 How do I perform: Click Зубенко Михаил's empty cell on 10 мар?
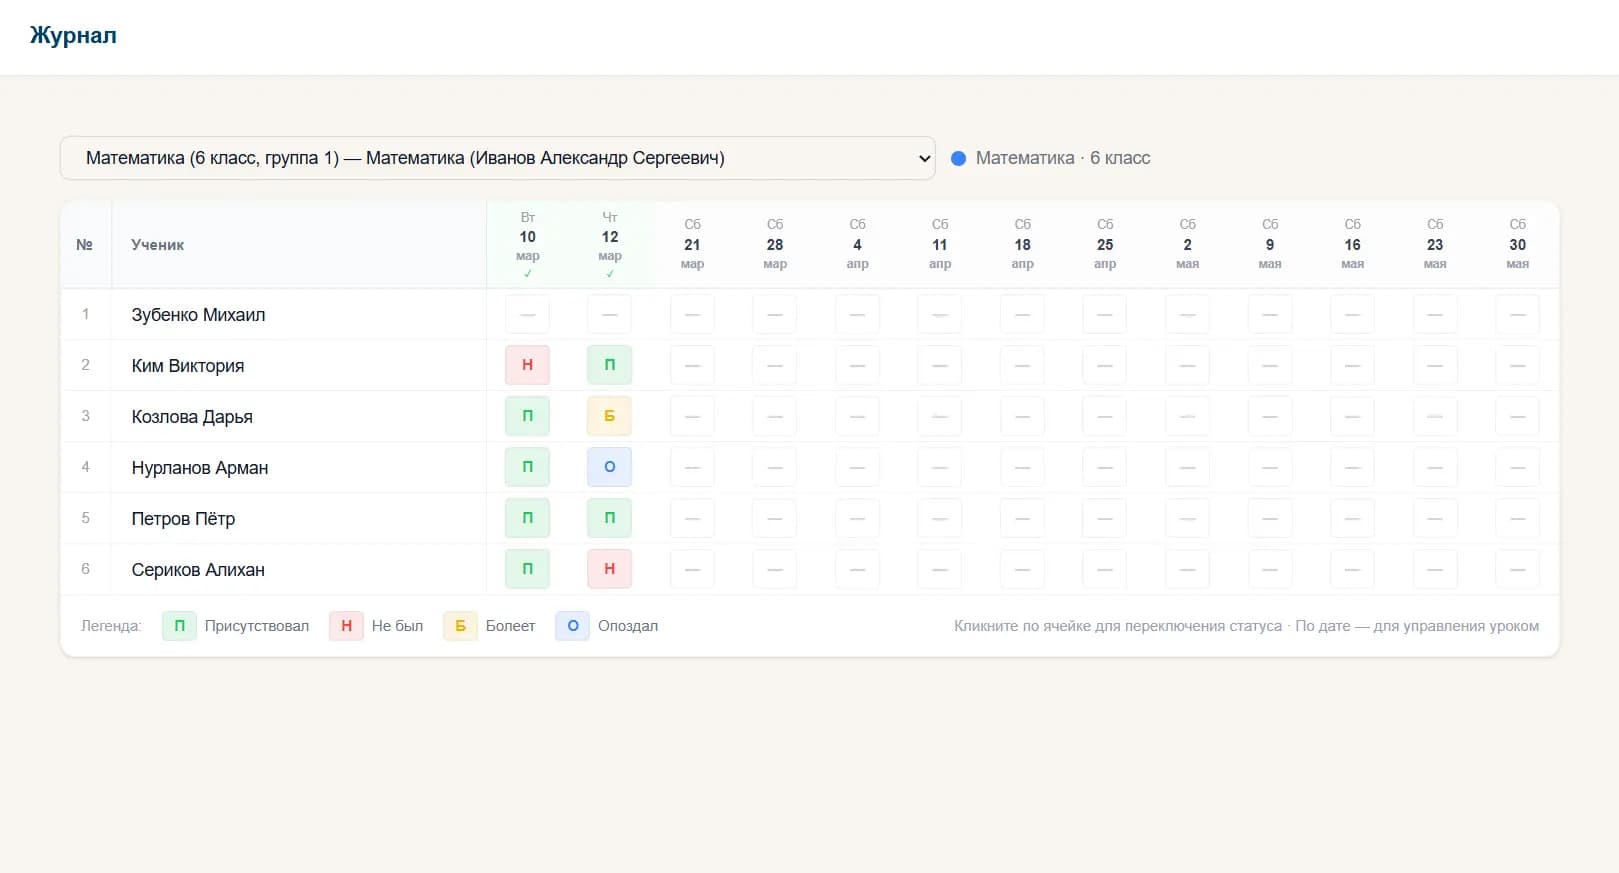pyautogui.click(x=527, y=314)
